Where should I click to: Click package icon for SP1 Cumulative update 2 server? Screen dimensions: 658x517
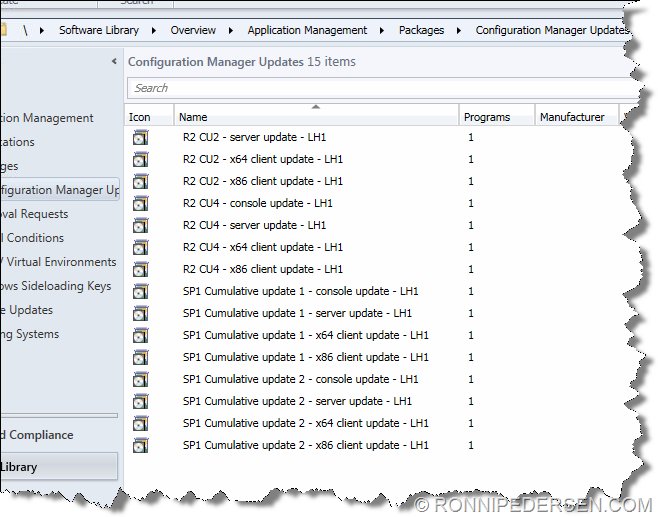click(x=141, y=402)
